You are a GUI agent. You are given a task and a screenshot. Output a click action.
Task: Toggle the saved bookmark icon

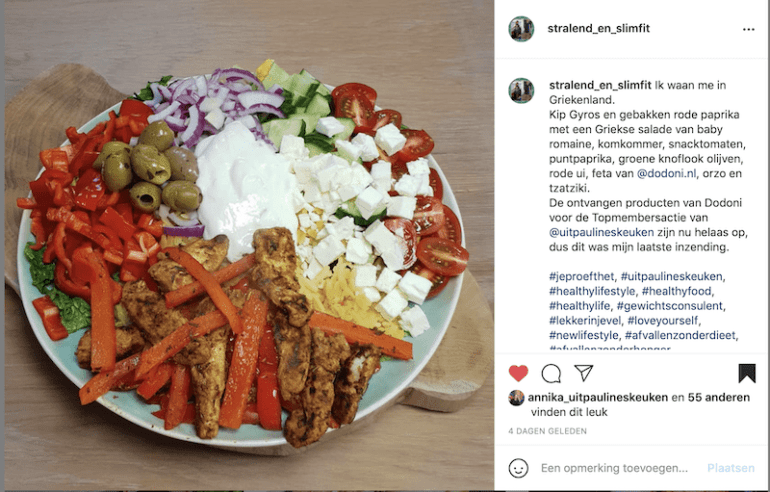click(x=746, y=373)
